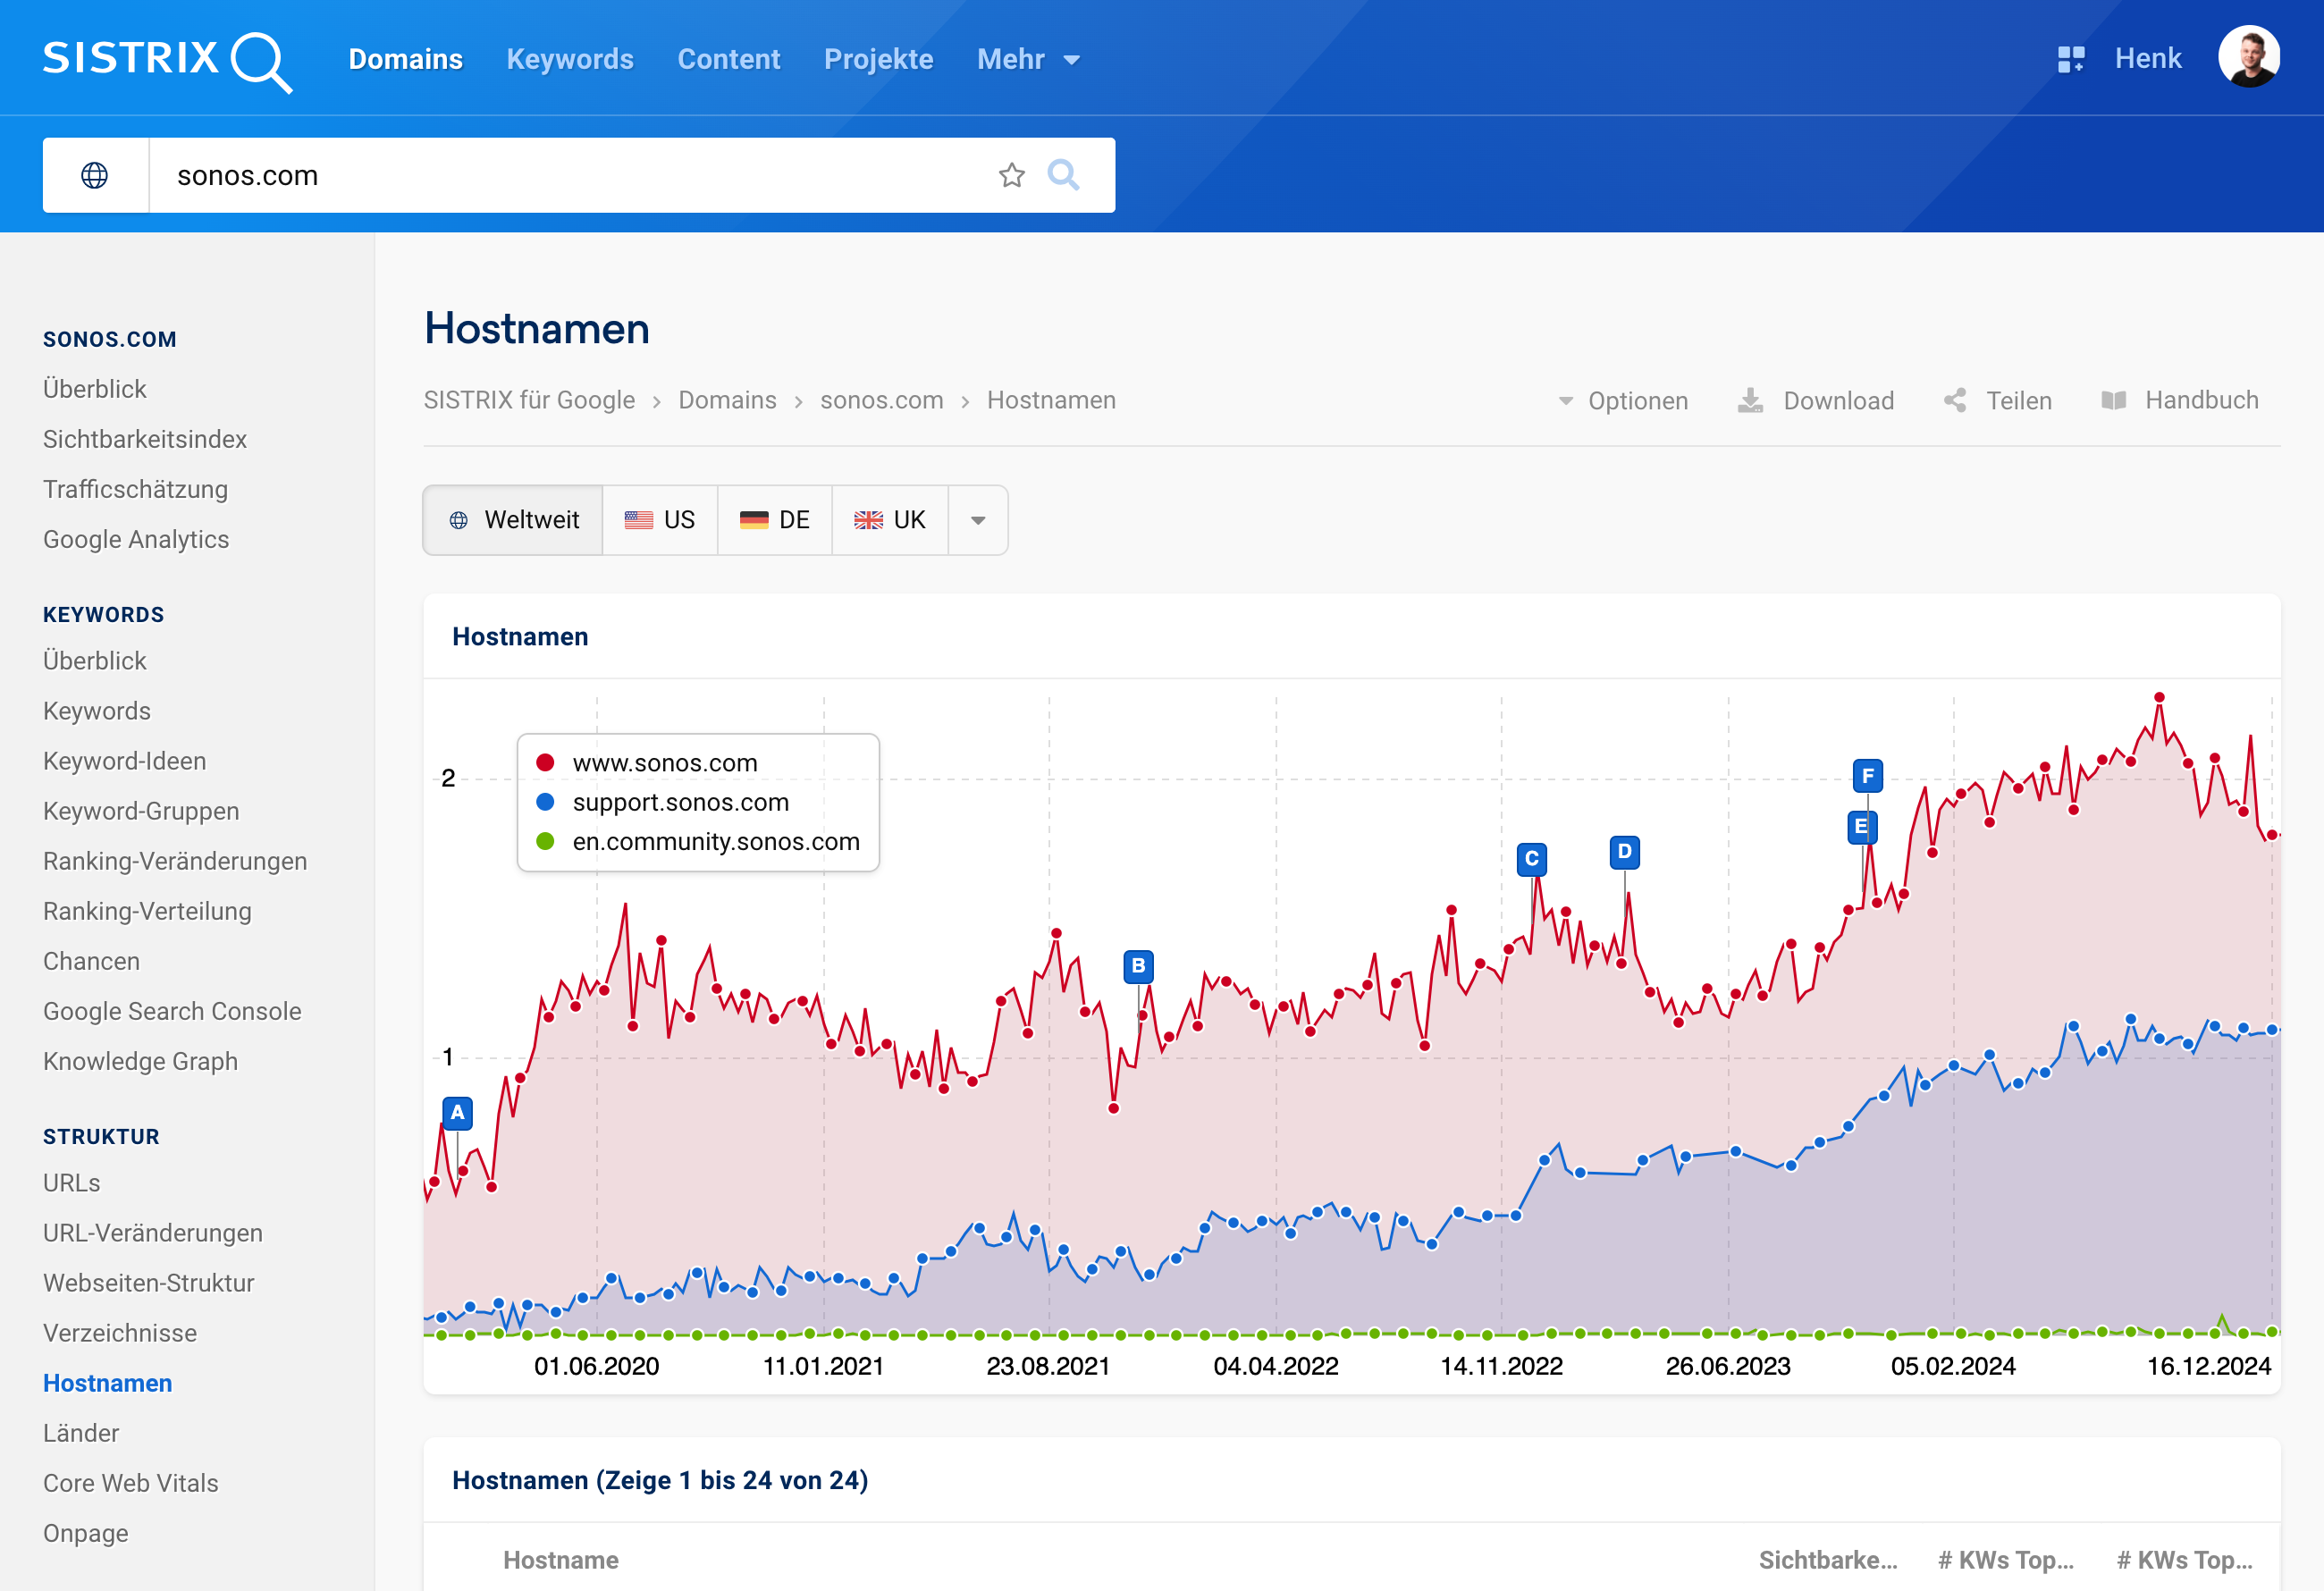Click event pin F on chart
This screenshot has width=2324, height=1591.
[x=1867, y=776]
